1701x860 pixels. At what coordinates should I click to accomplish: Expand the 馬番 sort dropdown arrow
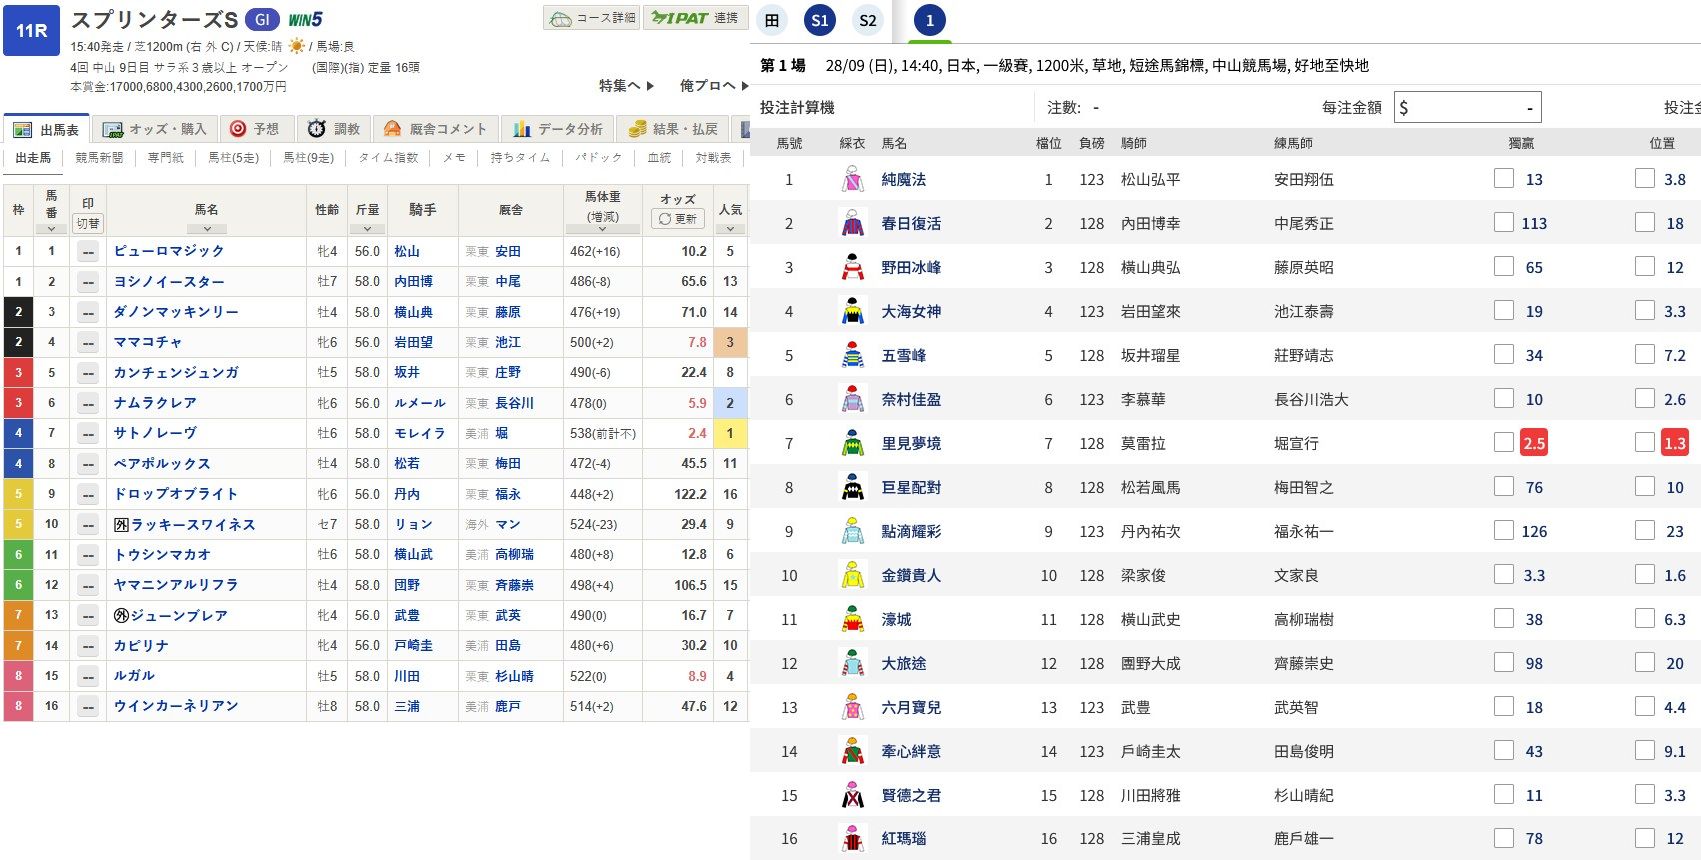click(51, 229)
